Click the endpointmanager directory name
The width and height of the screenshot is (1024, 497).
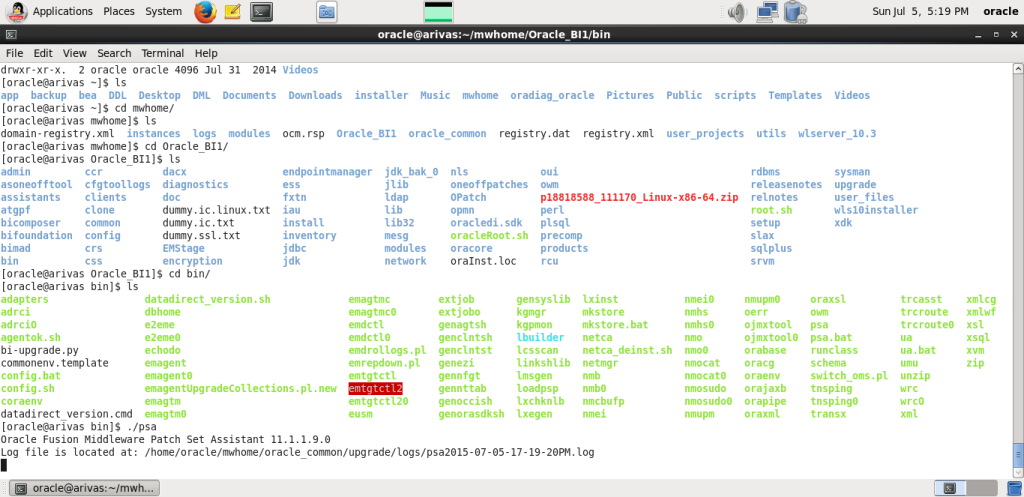click(327, 172)
